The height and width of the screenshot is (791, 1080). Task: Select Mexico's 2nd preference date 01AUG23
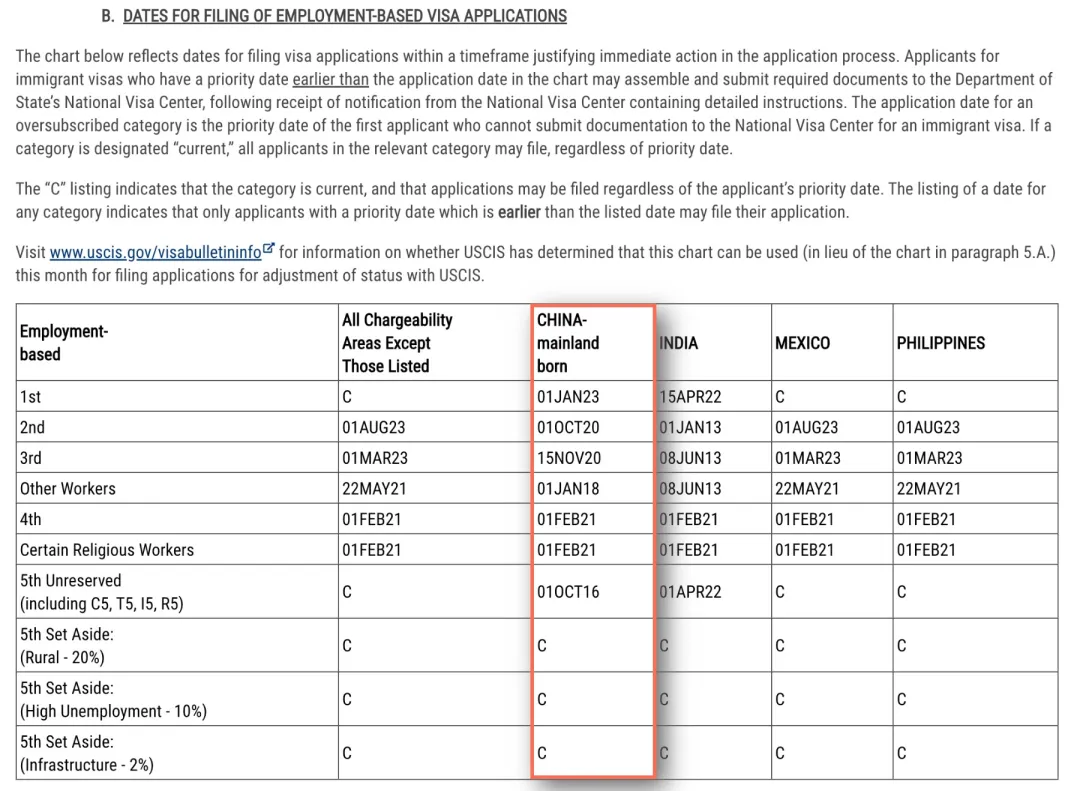(807, 427)
